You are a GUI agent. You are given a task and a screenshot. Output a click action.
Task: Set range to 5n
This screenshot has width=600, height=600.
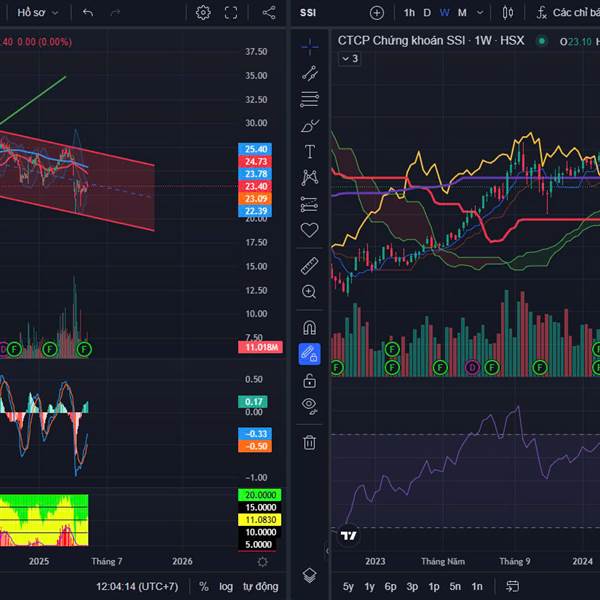(455, 586)
